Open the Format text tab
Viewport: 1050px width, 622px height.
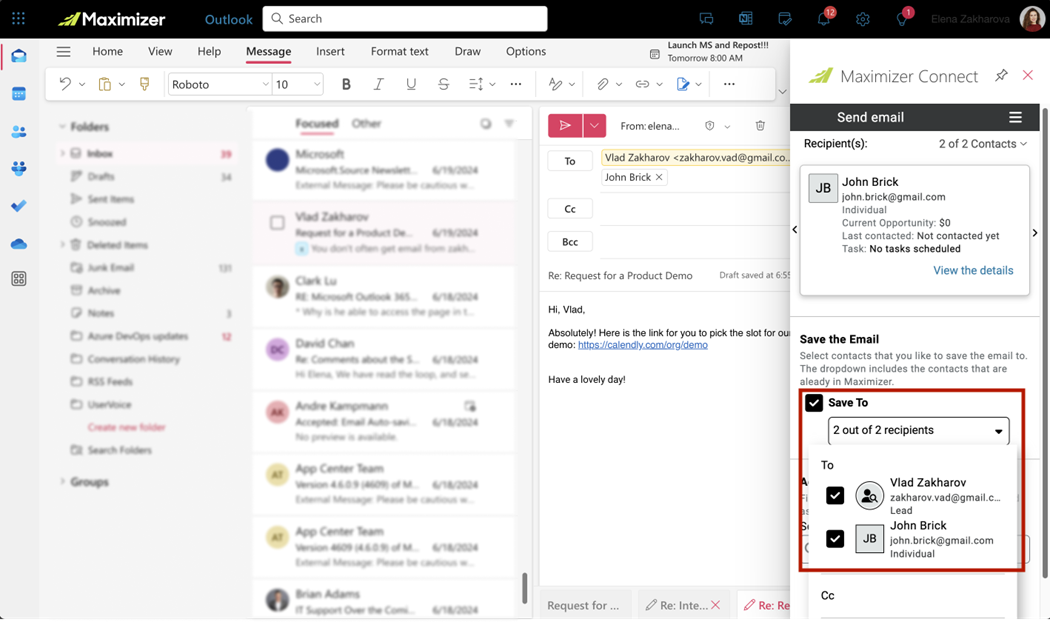point(400,52)
